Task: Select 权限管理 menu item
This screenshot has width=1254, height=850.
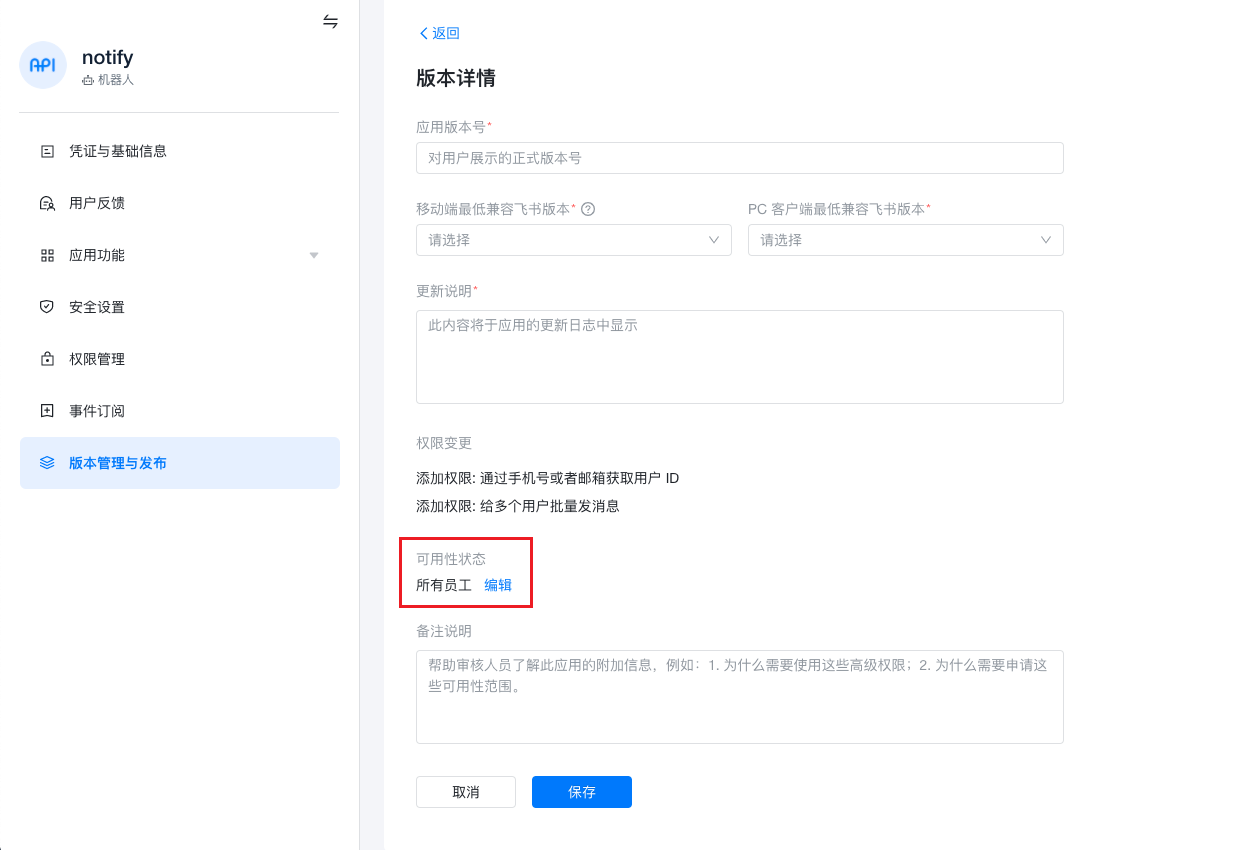Action: coord(97,359)
